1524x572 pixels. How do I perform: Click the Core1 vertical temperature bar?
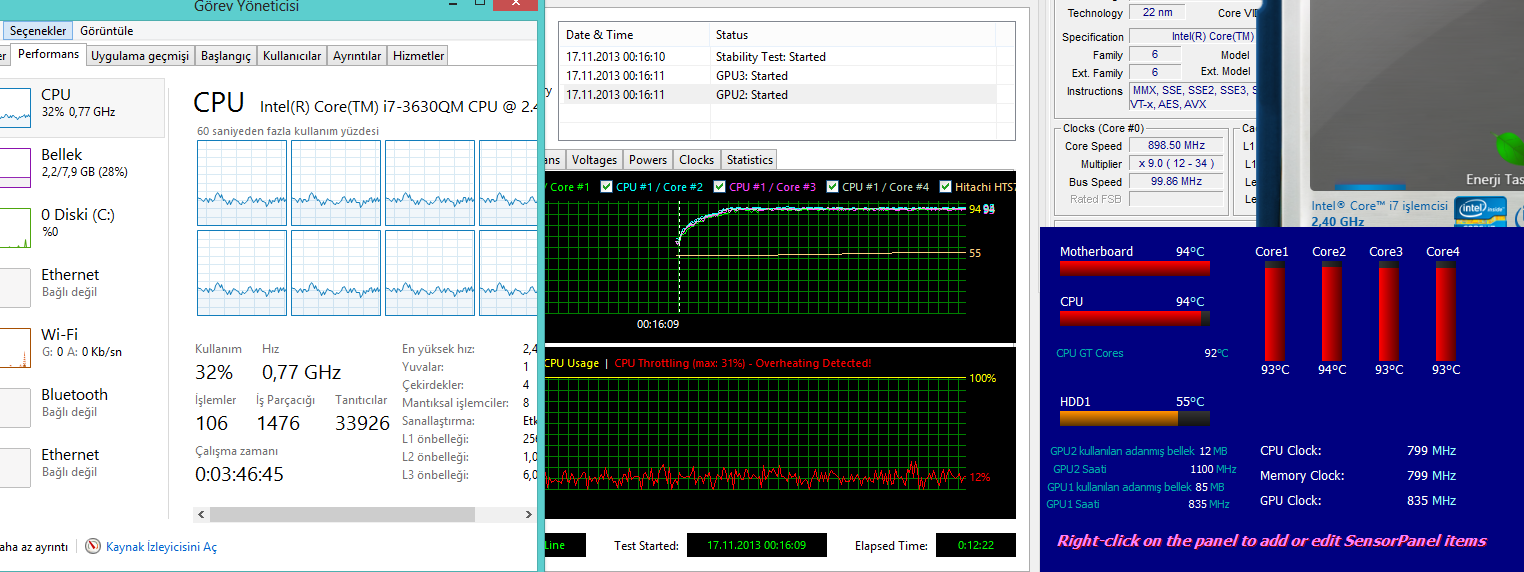(1274, 312)
